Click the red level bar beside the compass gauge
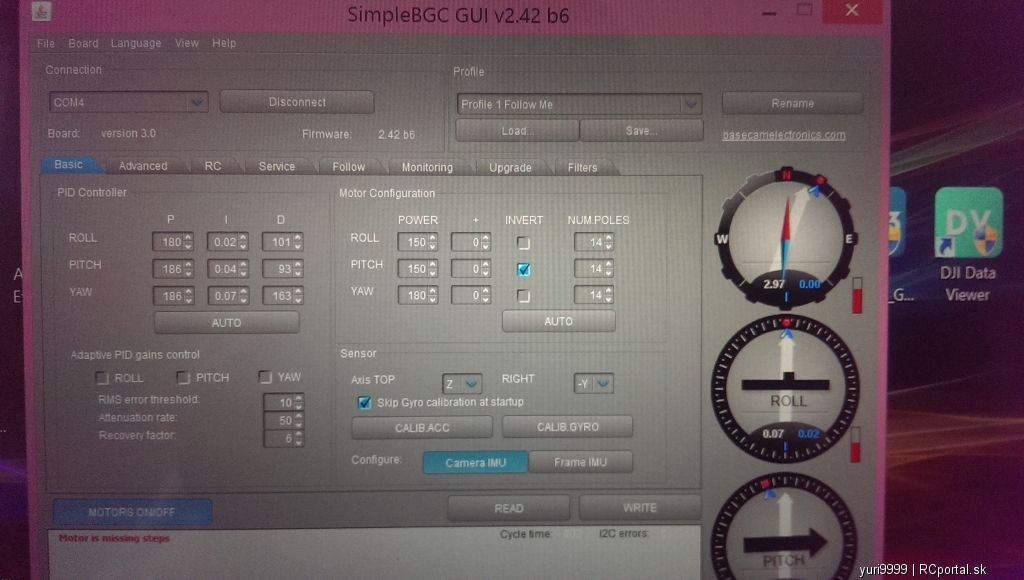This screenshot has height=580, width=1024. (857, 295)
